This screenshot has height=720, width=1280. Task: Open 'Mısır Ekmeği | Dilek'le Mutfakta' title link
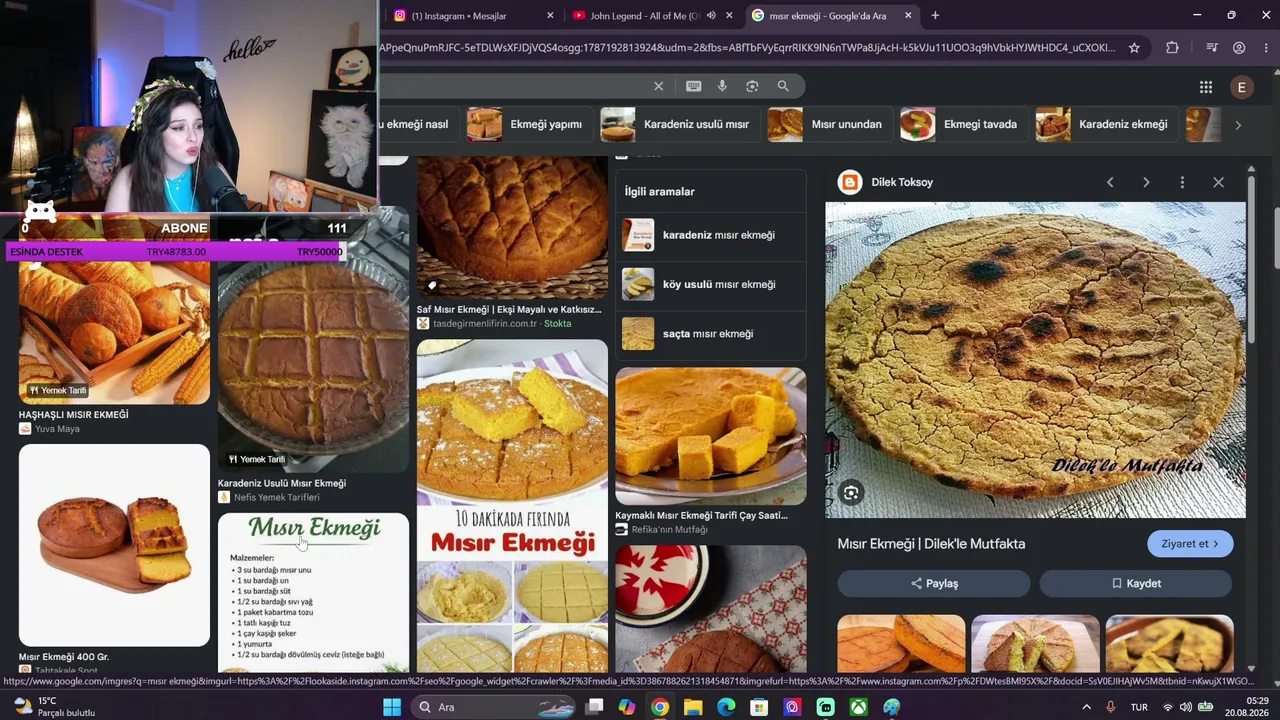click(x=931, y=544)
